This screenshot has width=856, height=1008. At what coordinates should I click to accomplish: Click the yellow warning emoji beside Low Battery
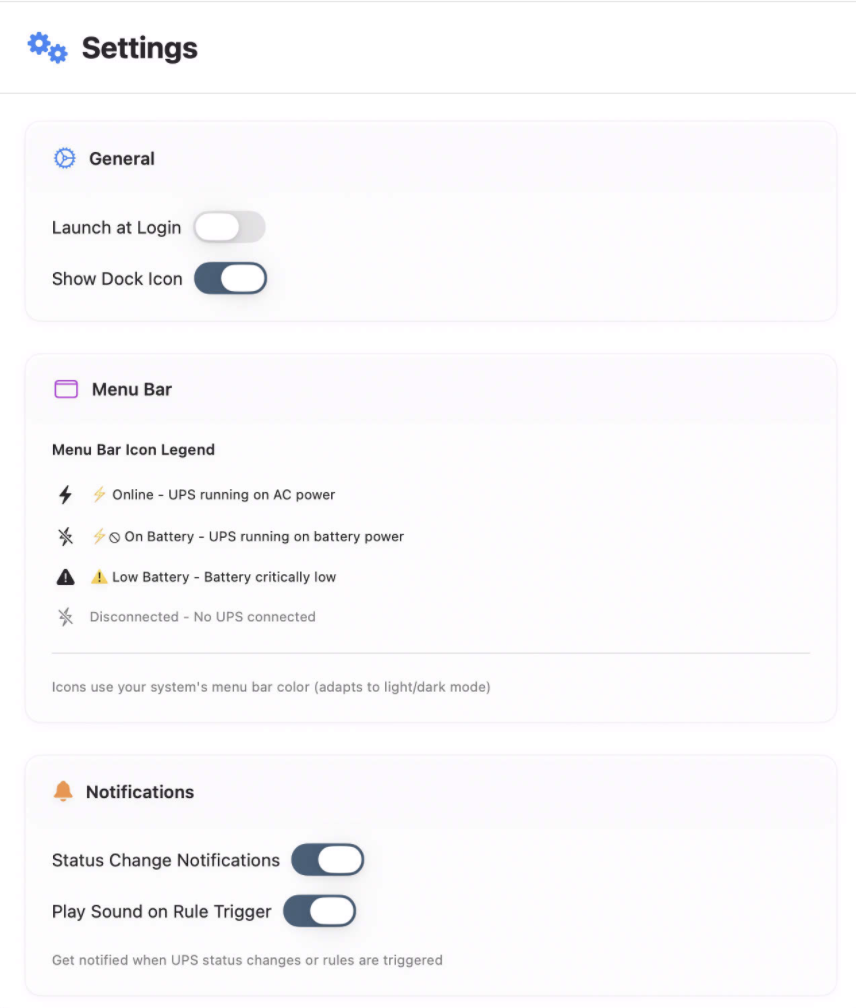click(x=99, y=577)
